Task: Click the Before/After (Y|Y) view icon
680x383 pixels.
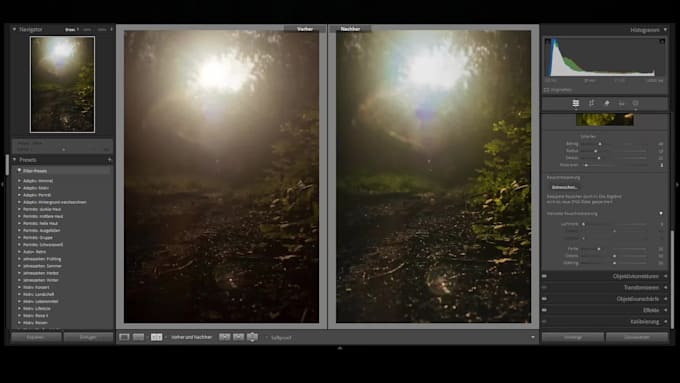Action: pos(157,337)
